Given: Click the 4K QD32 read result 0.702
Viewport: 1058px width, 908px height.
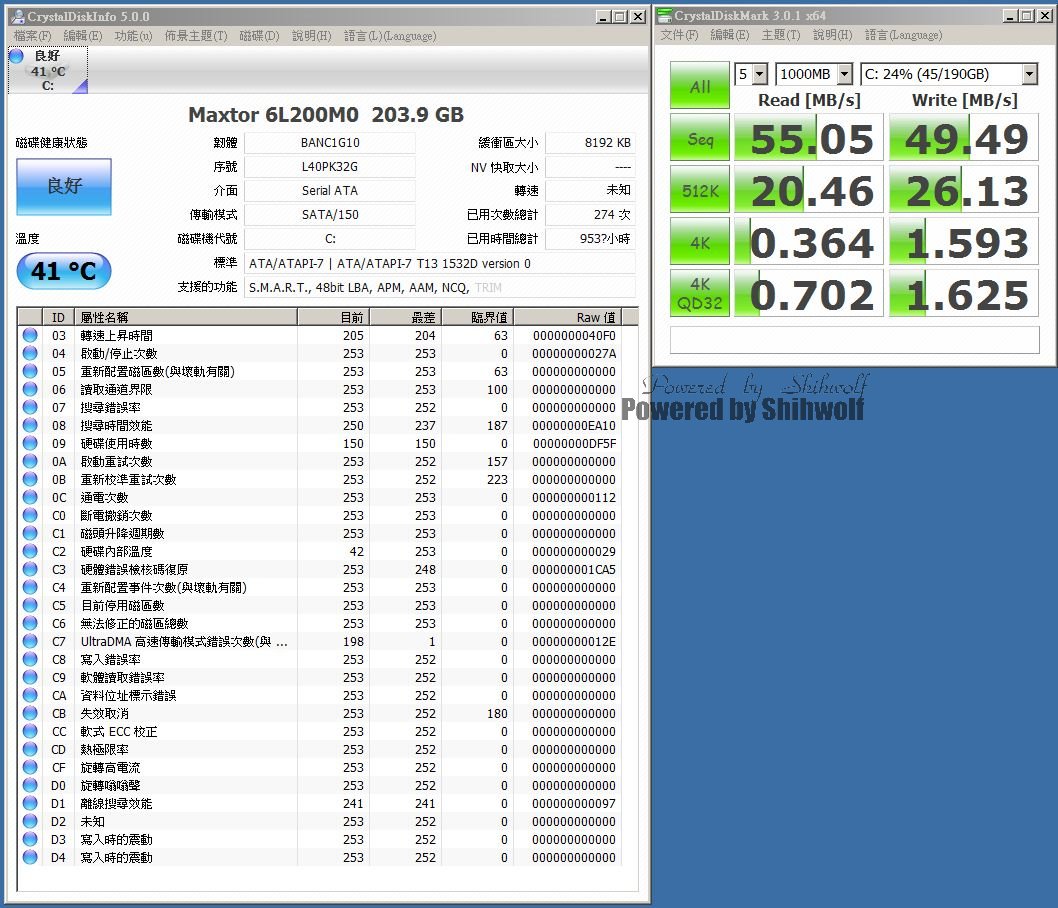Looking at the screenshot, I should click(x=808, y=293).
